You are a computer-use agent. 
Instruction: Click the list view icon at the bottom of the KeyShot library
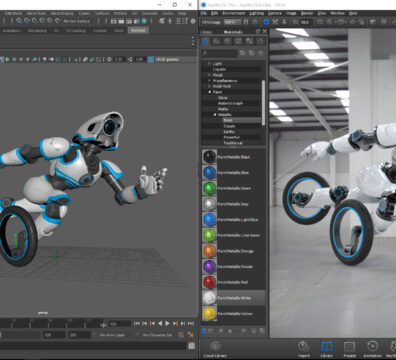coord(204,331)
